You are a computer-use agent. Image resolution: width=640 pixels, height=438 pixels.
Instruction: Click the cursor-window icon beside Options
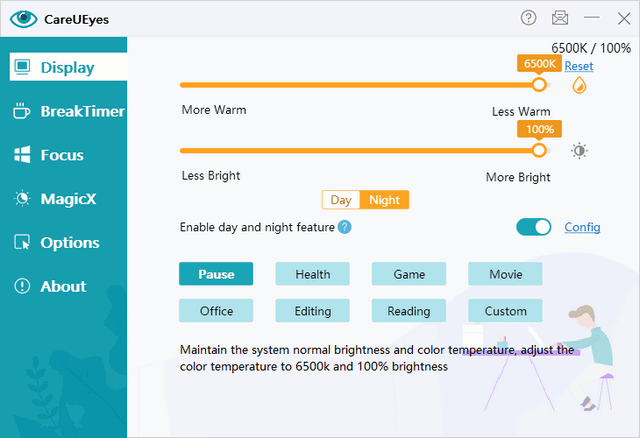[x=22, y=242]
